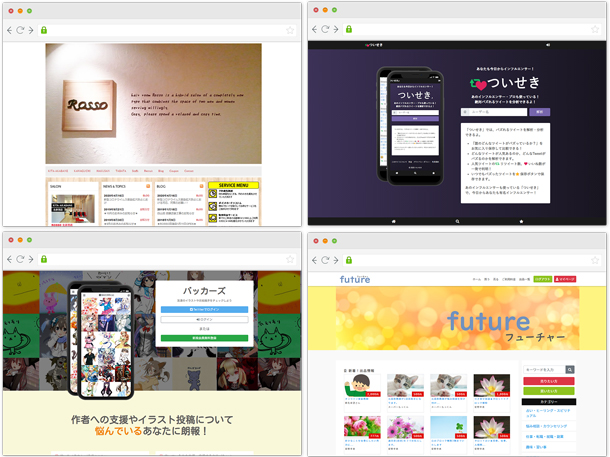Screen dimensions: 610x457
Task: Reload the Rosso salon page
Action: tap(20, 30)
